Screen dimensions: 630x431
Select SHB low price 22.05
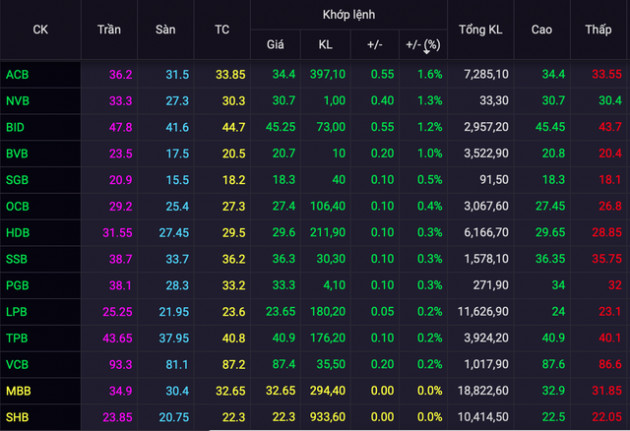tap(607, 417)
